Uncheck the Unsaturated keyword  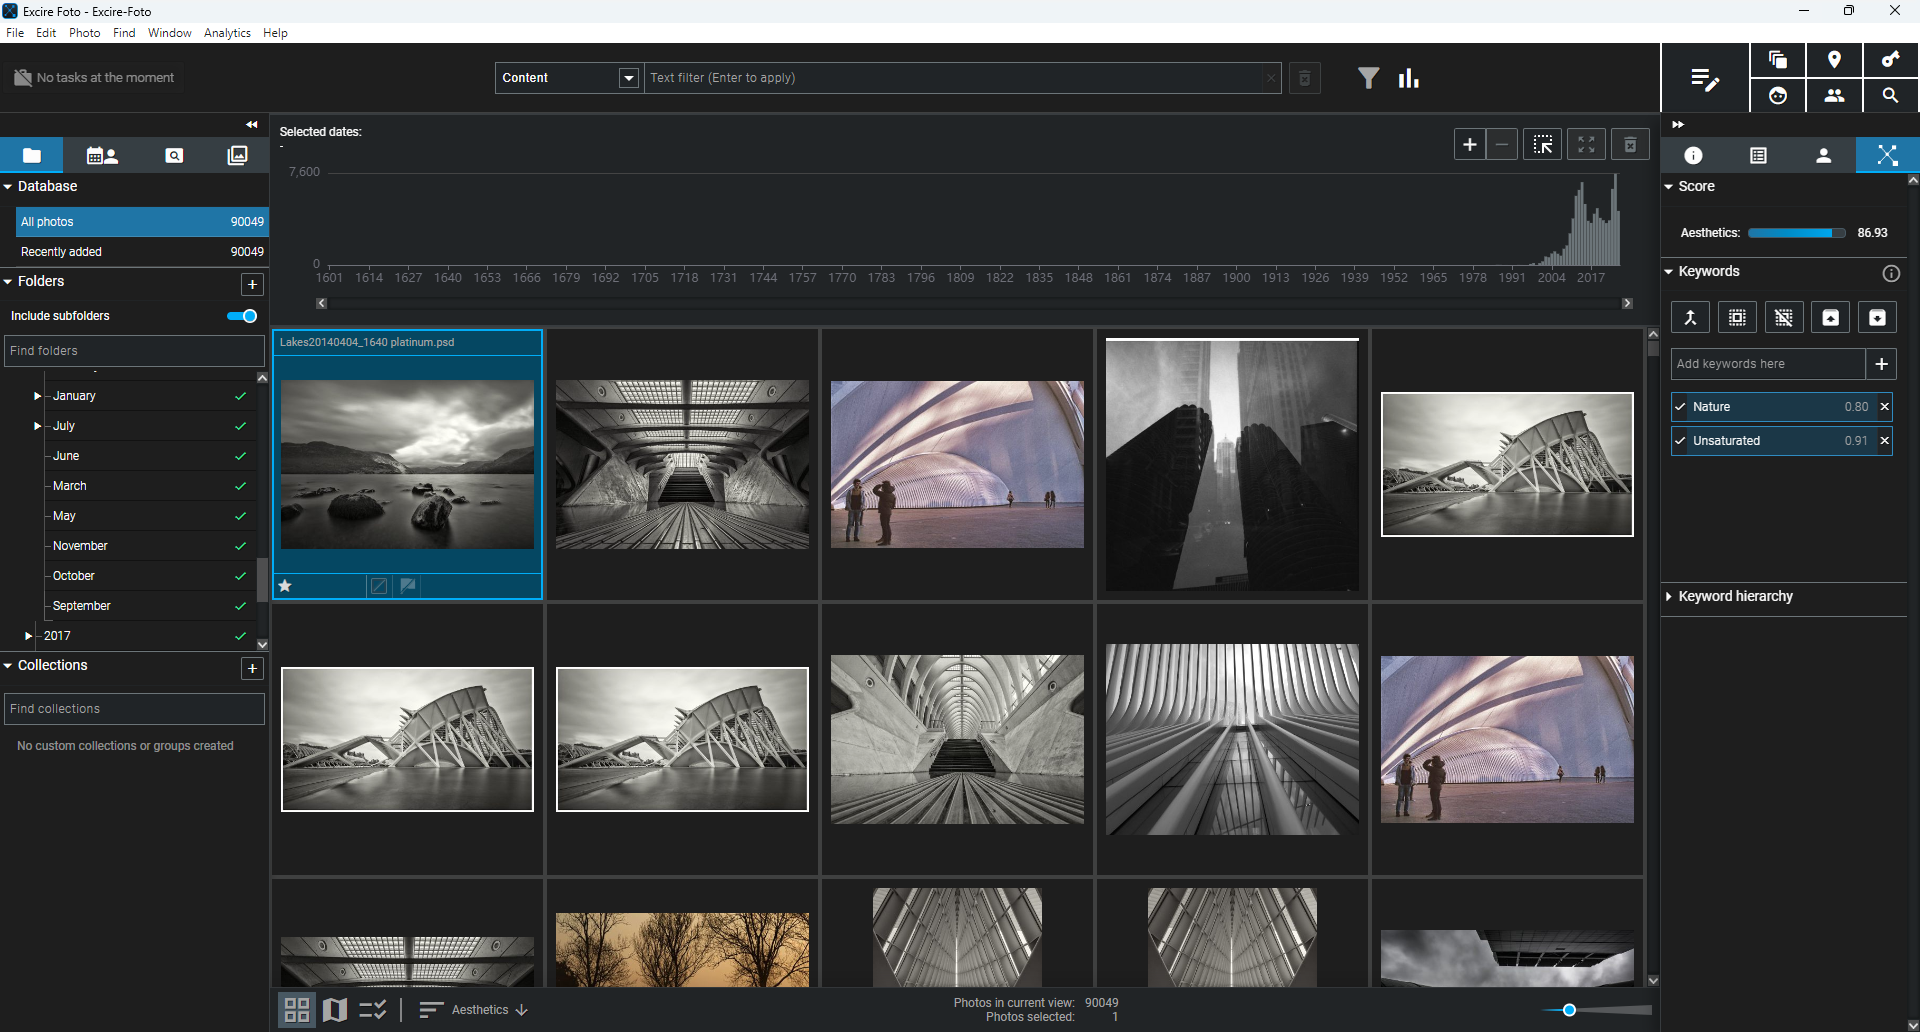(x=1680, y=441)
